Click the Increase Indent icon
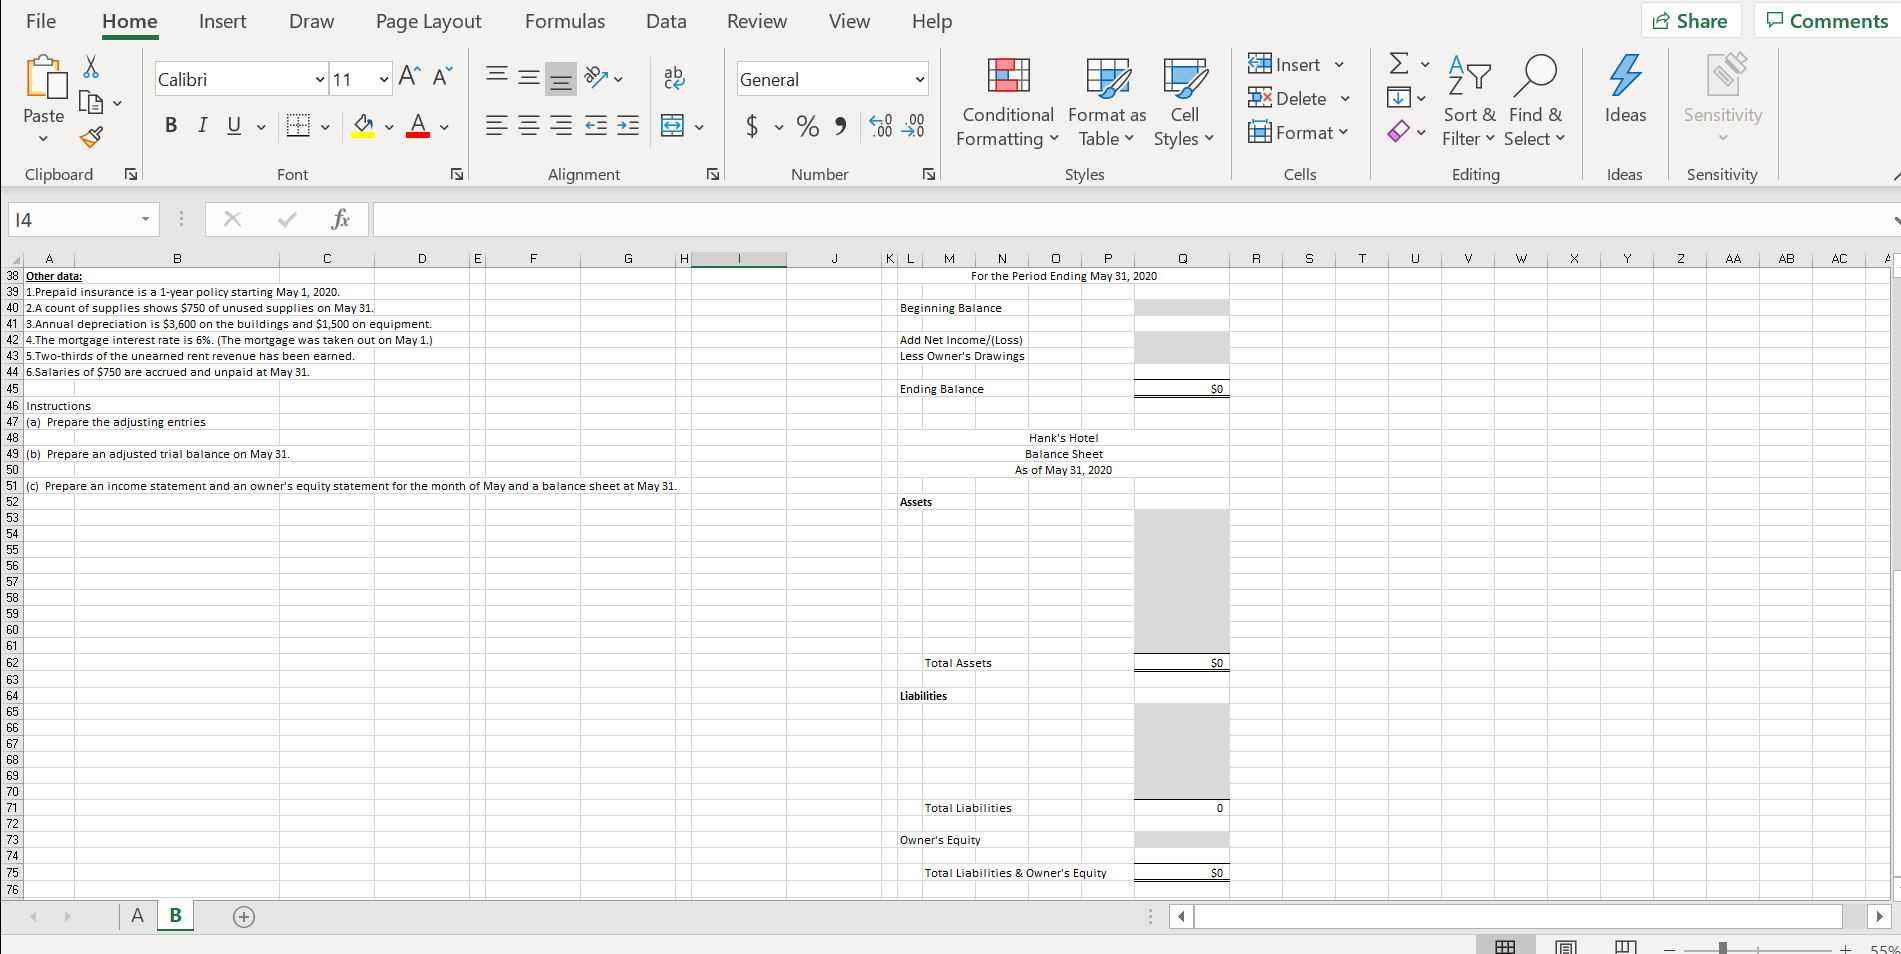The height and width of the screenshot is (954, 1901). (628, 126)
